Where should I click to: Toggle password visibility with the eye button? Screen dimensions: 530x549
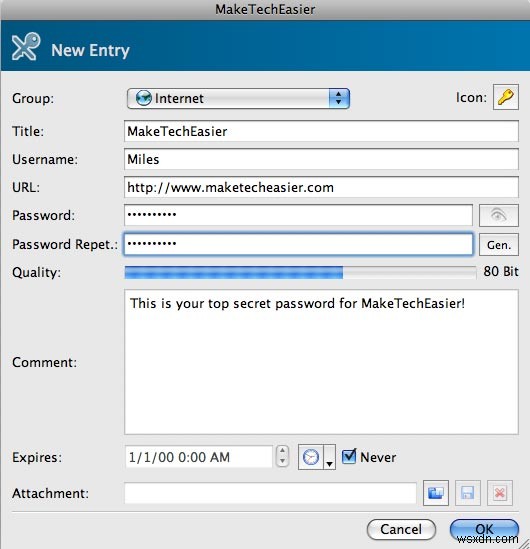click(x=498, y=215)
